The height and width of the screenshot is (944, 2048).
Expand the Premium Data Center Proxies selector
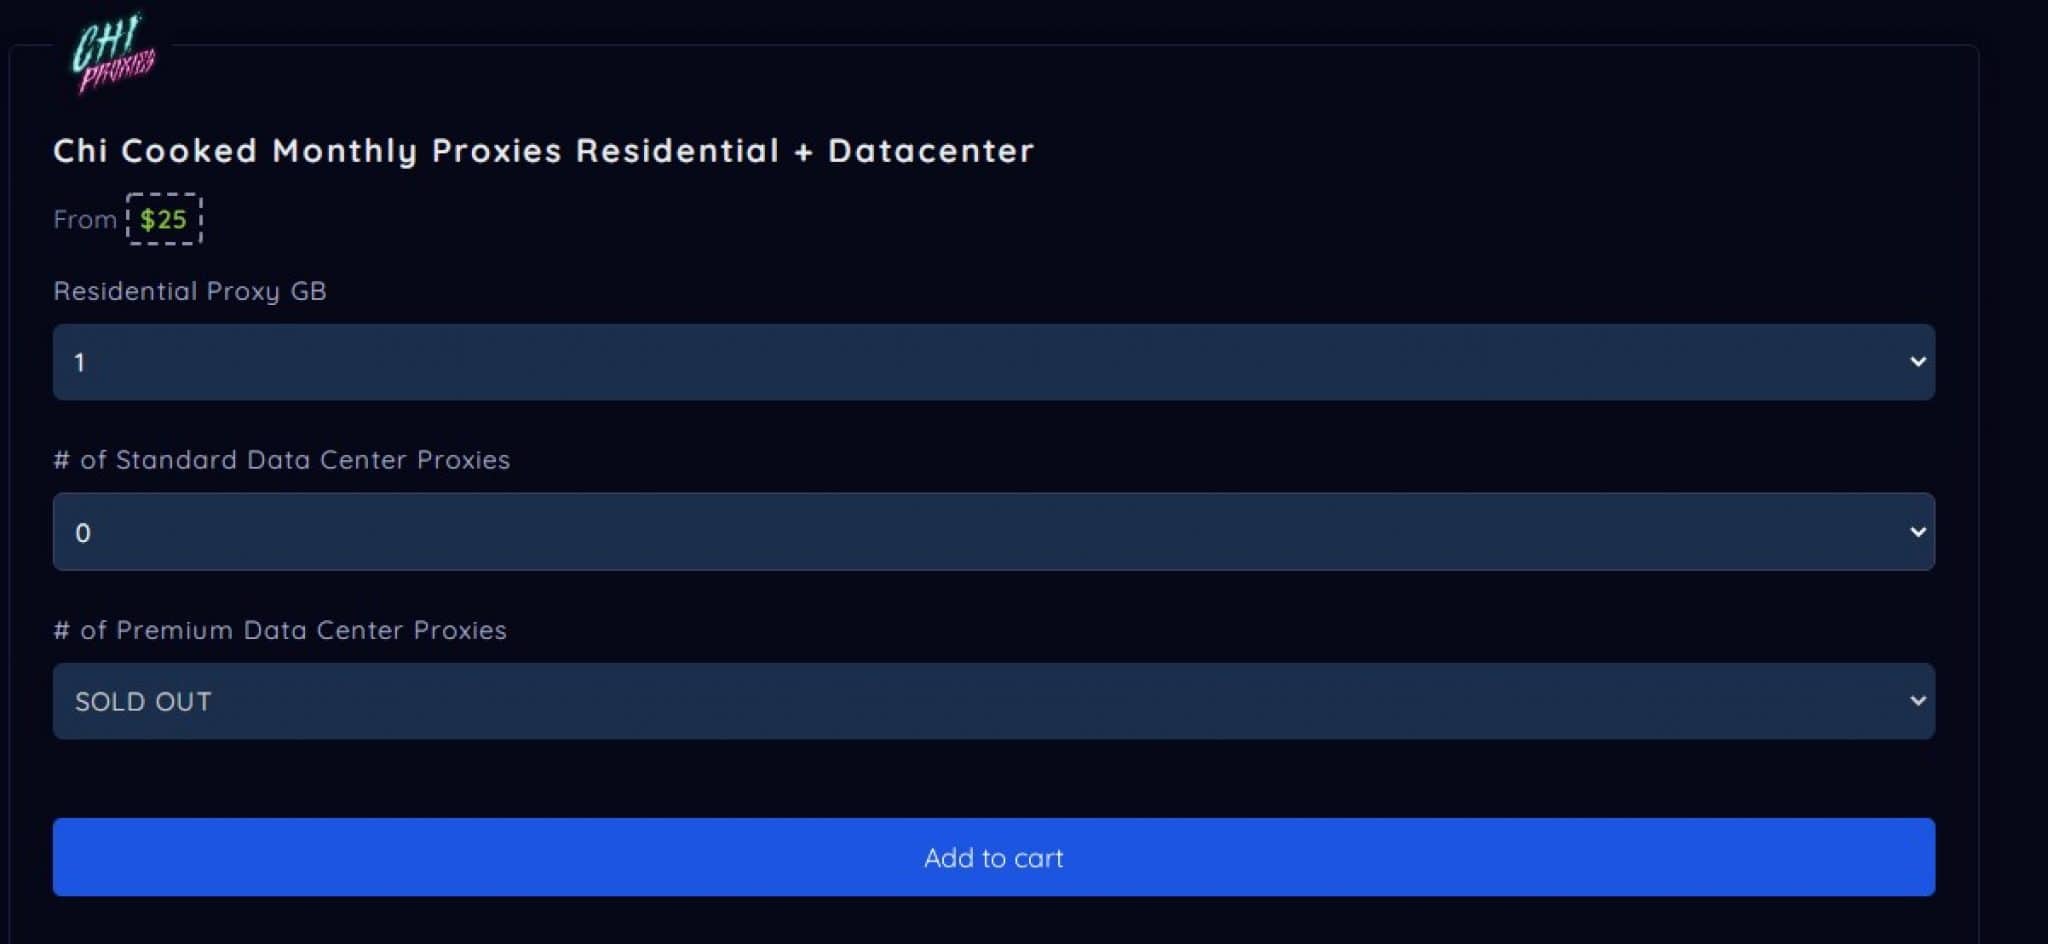click(x=993, y=701)
